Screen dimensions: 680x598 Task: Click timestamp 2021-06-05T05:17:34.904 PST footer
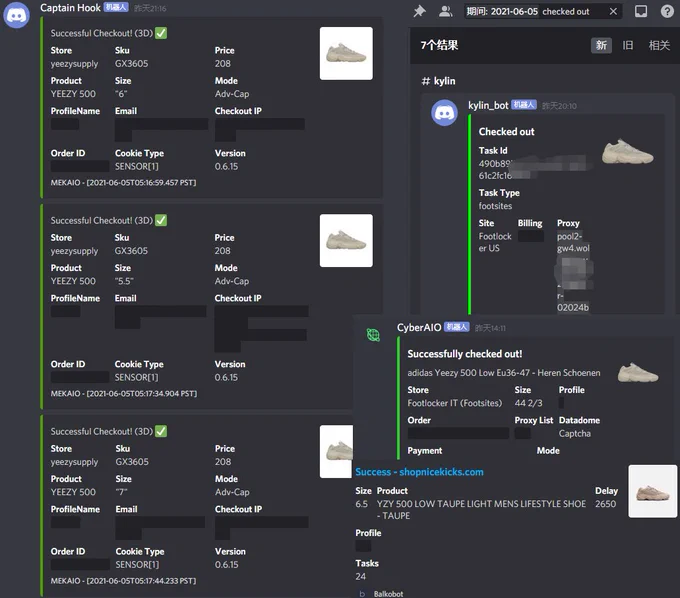124,393
